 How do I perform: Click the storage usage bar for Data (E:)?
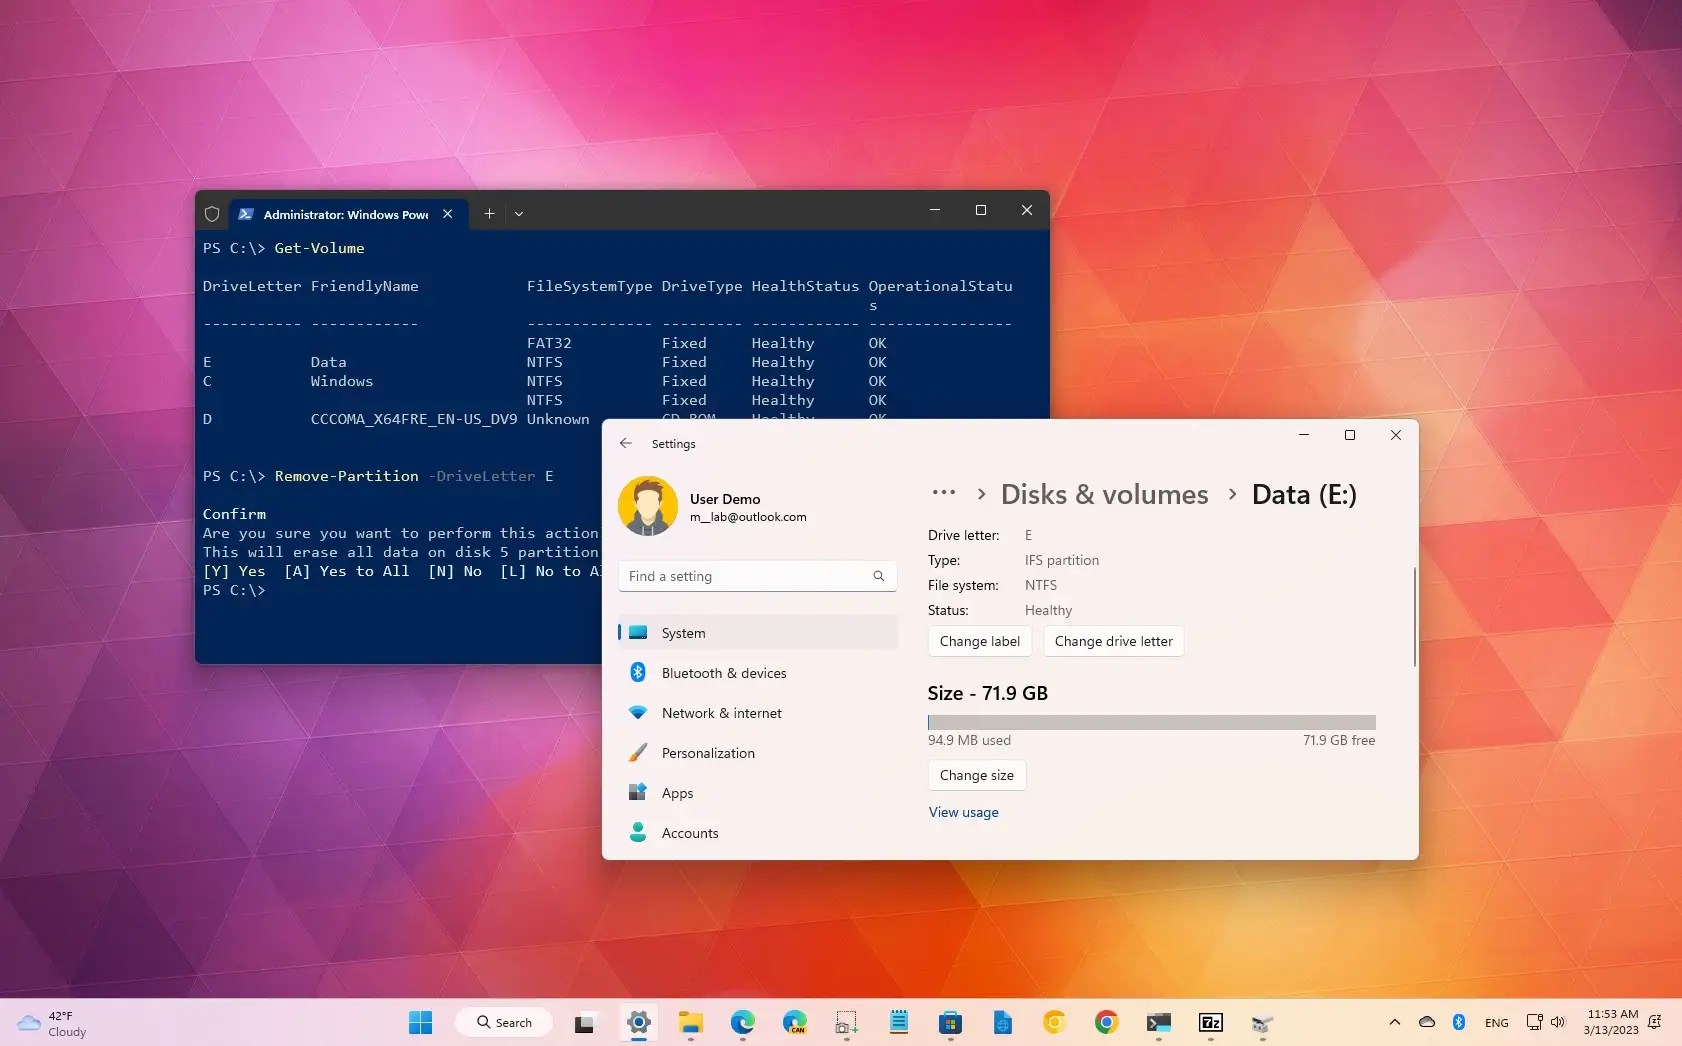pyautogui.click(x=1151, y=722)
